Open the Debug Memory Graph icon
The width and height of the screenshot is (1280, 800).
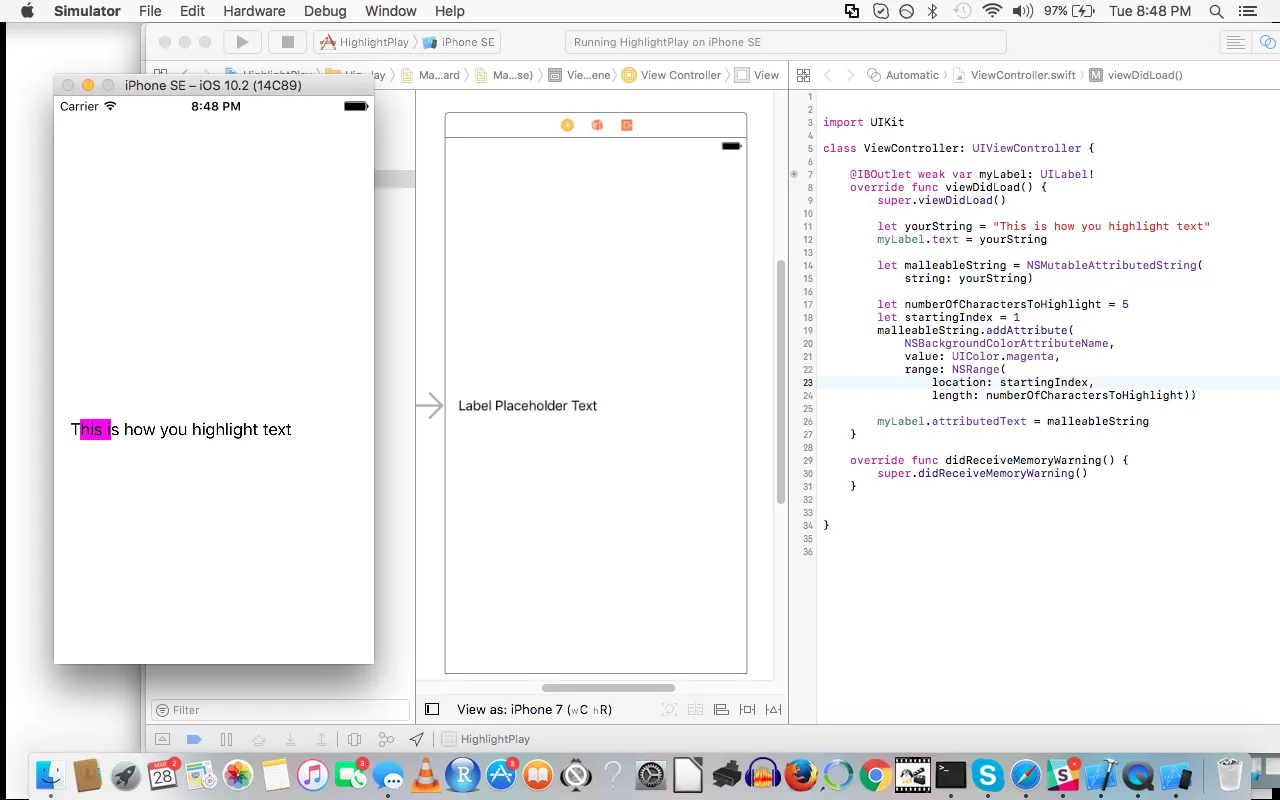point(386,740)
